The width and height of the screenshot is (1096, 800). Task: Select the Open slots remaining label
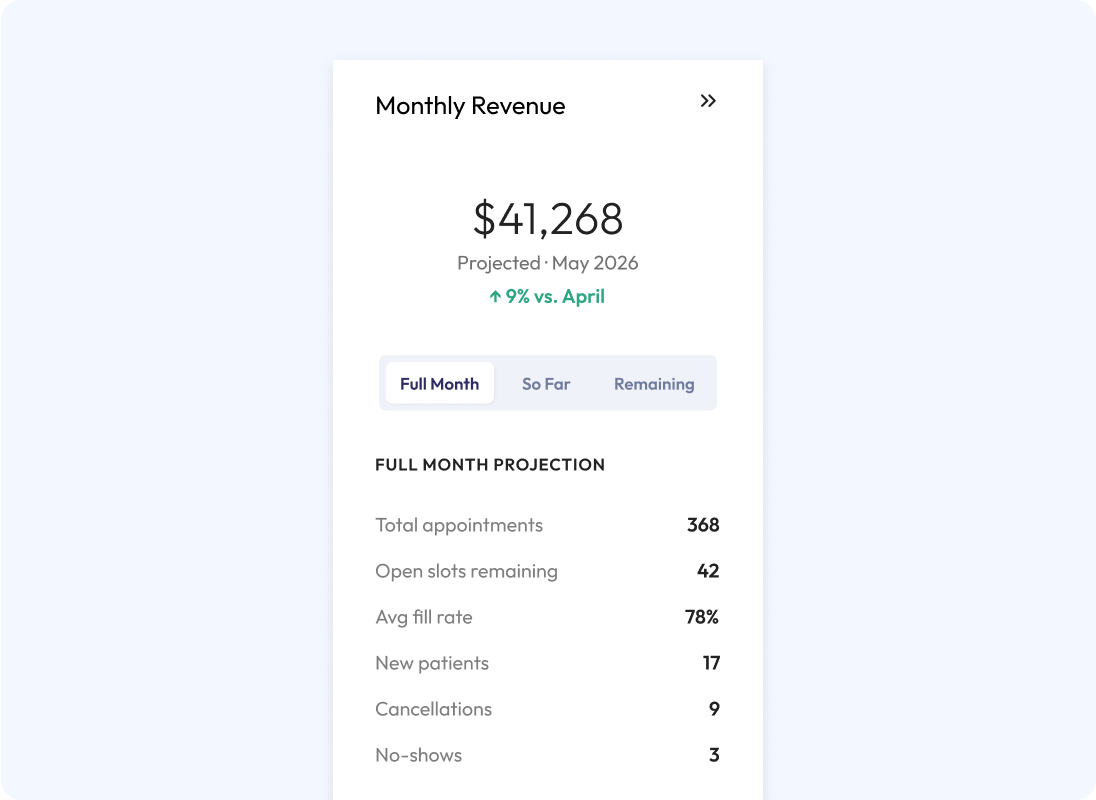coord(467,572)
